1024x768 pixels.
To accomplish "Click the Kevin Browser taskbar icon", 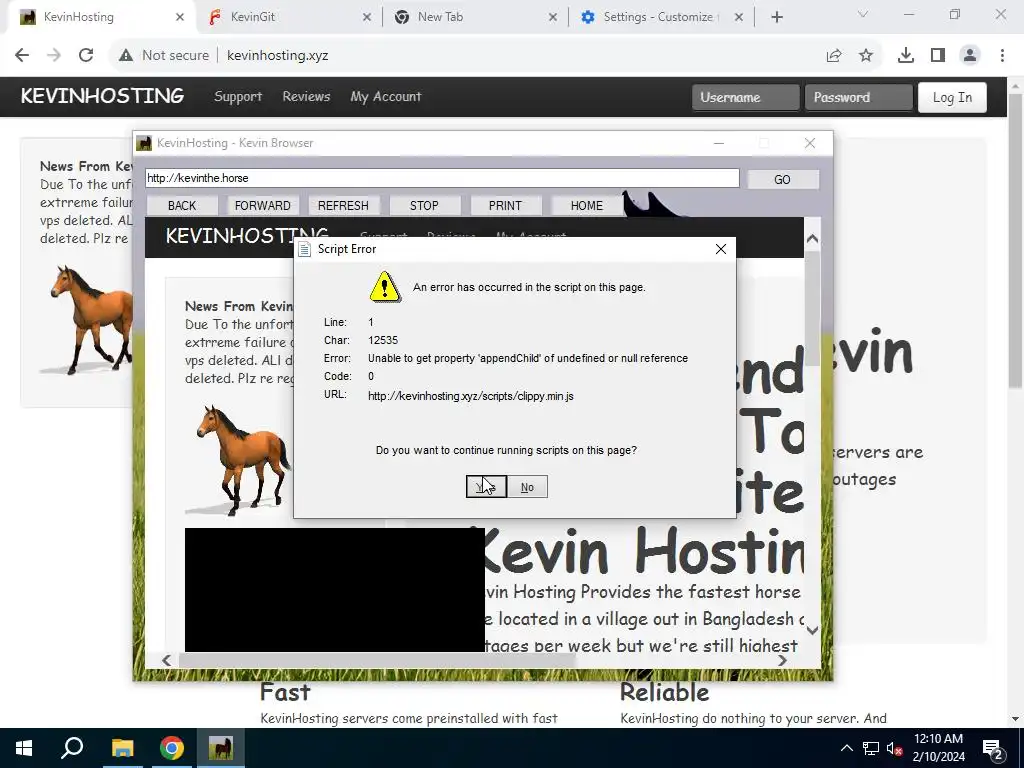I will pyautogui.click(x=221, y=748).
